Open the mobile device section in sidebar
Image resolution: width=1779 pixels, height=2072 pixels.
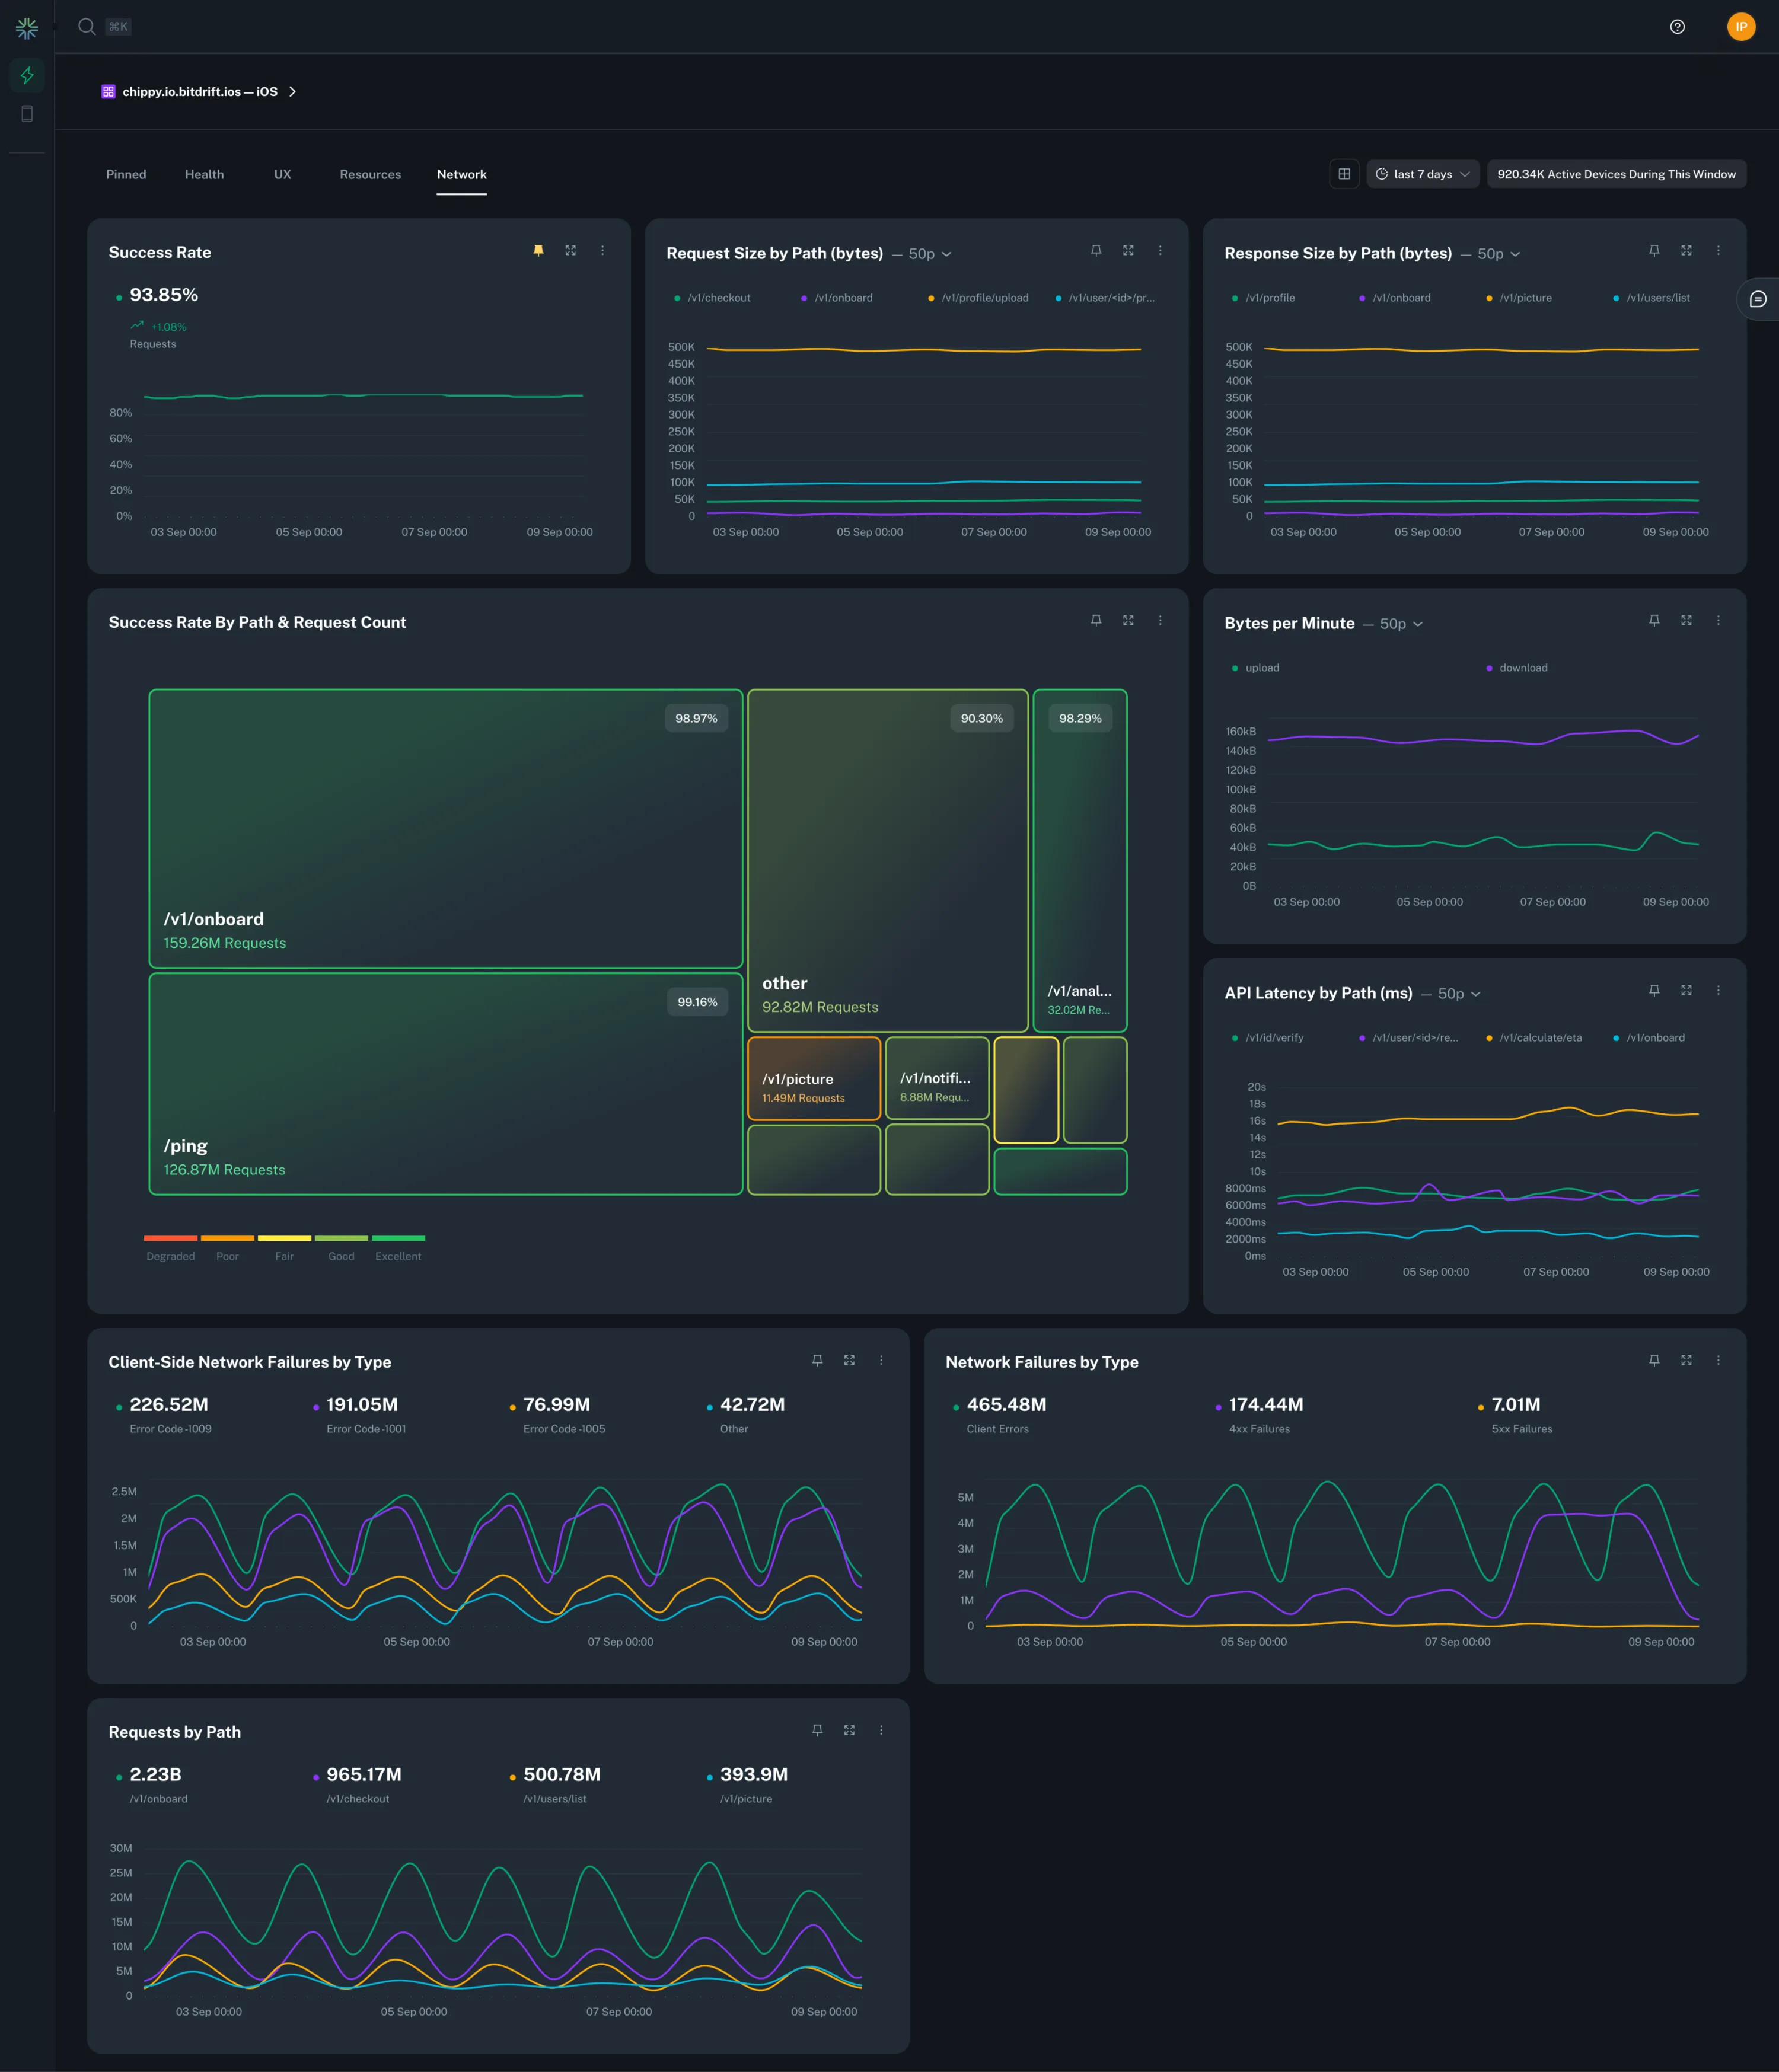pos(27,113)
